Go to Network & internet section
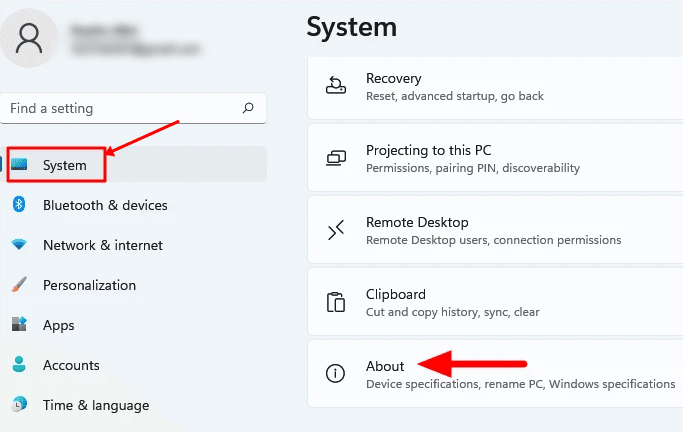Viewport: 683px width, 432px height. tap(103, 245)
